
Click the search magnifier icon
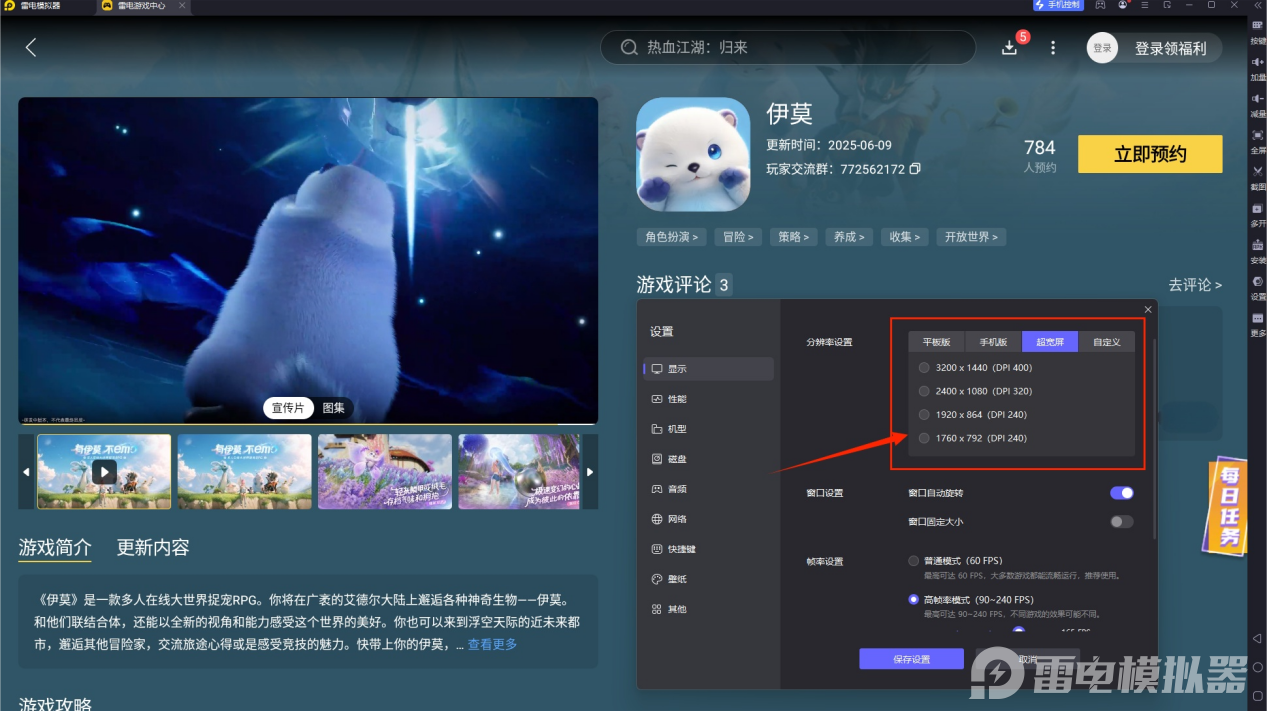[629, 47]
